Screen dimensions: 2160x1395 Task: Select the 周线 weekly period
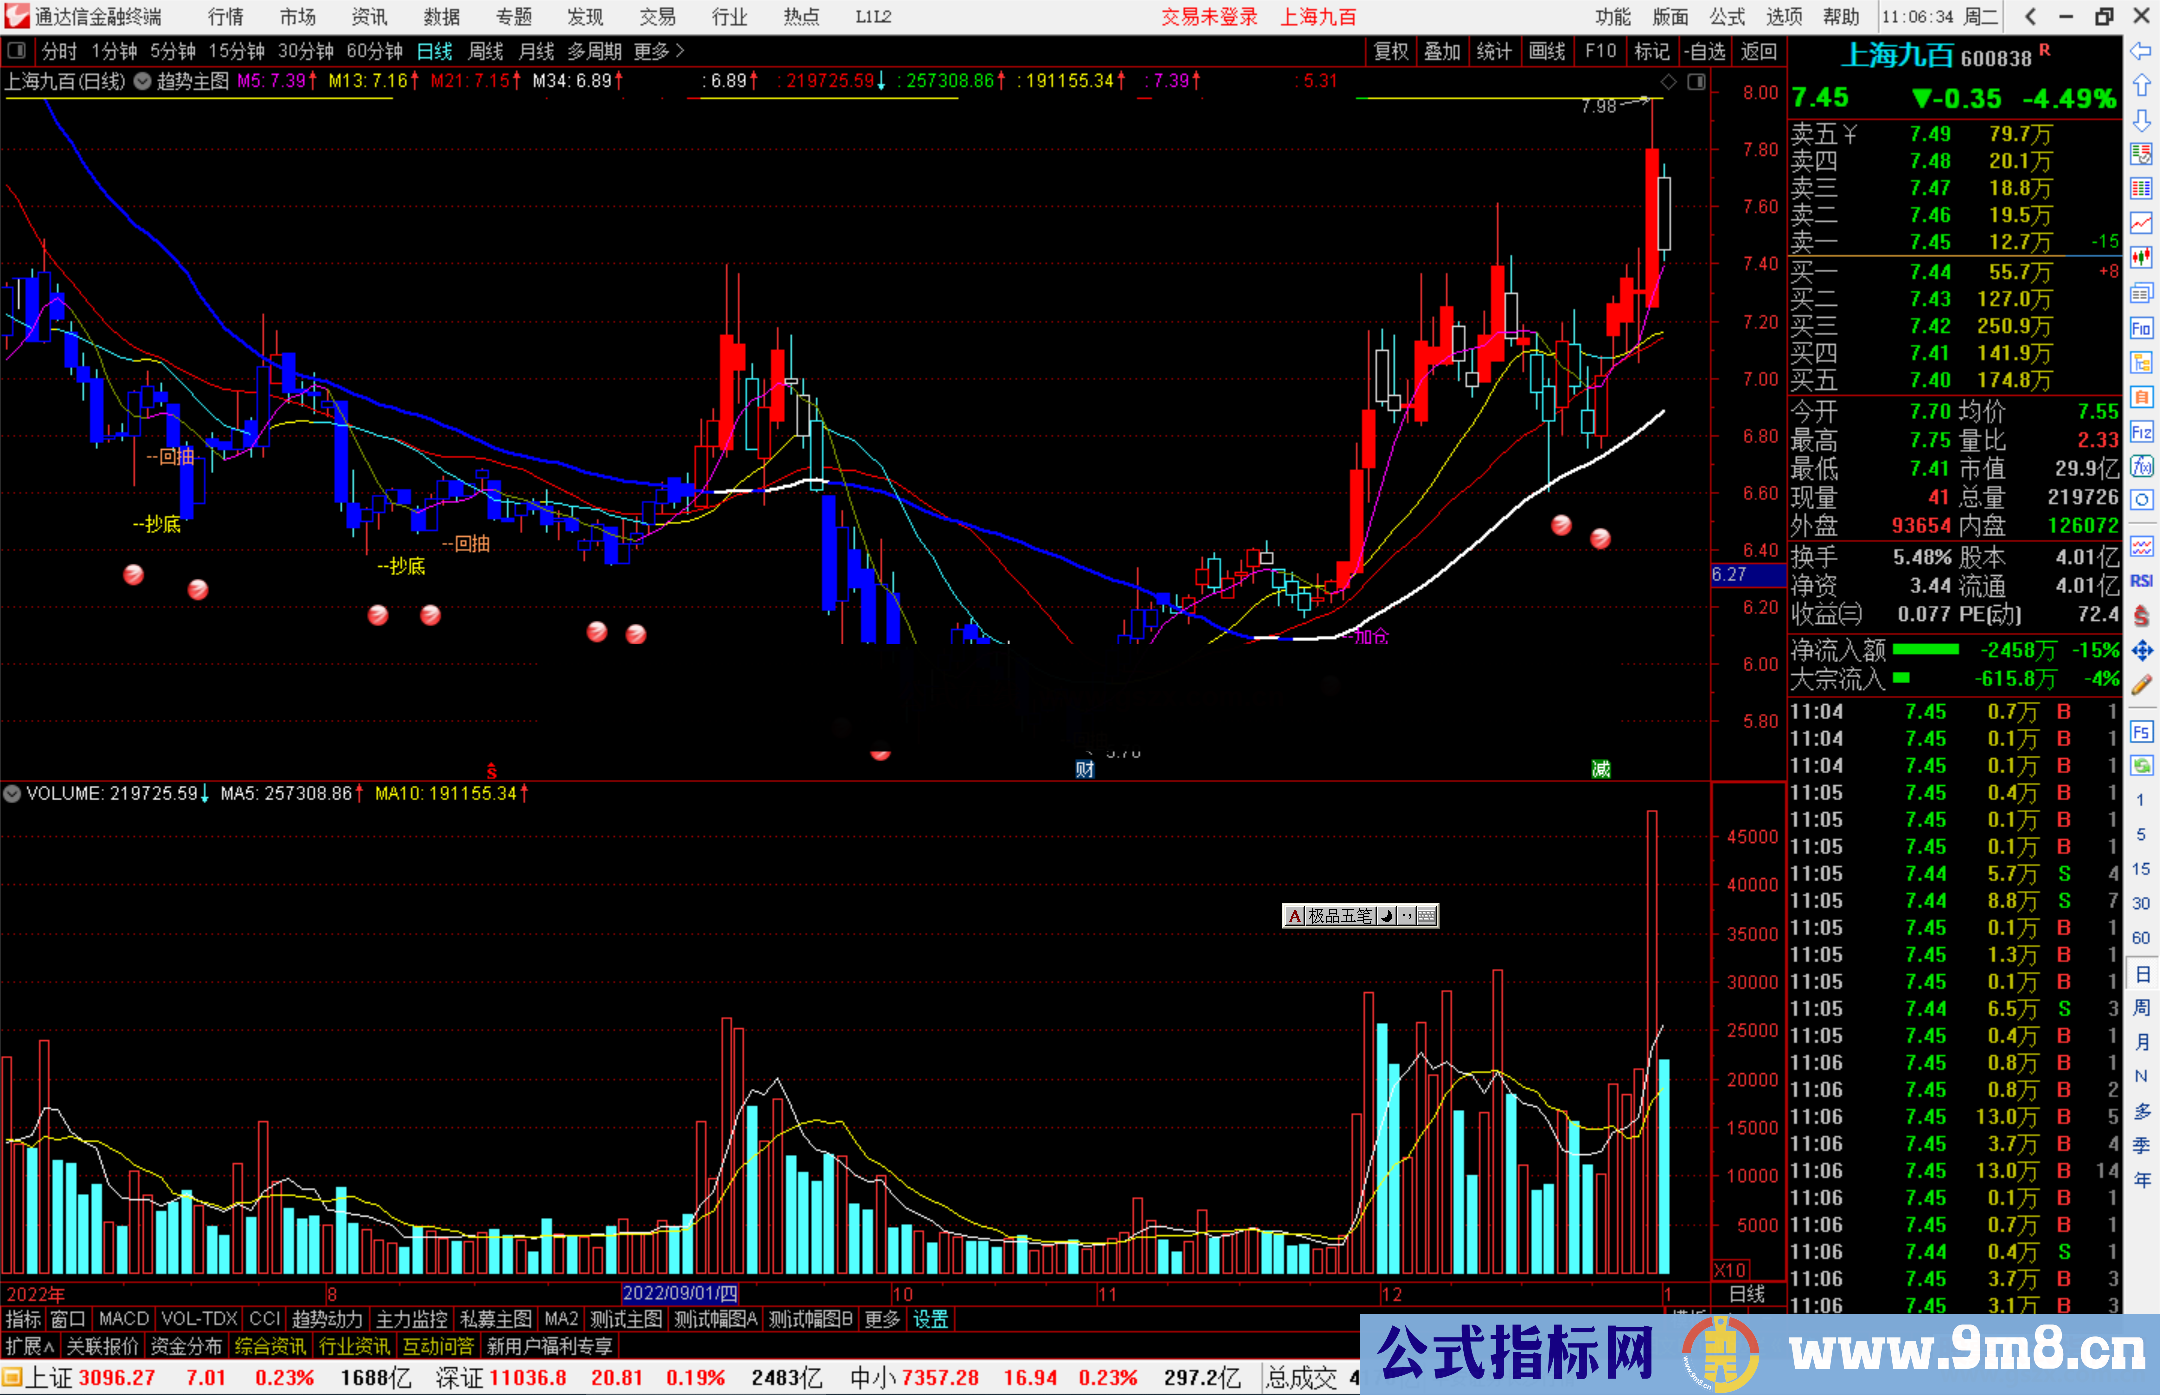[x=486, y=51]
